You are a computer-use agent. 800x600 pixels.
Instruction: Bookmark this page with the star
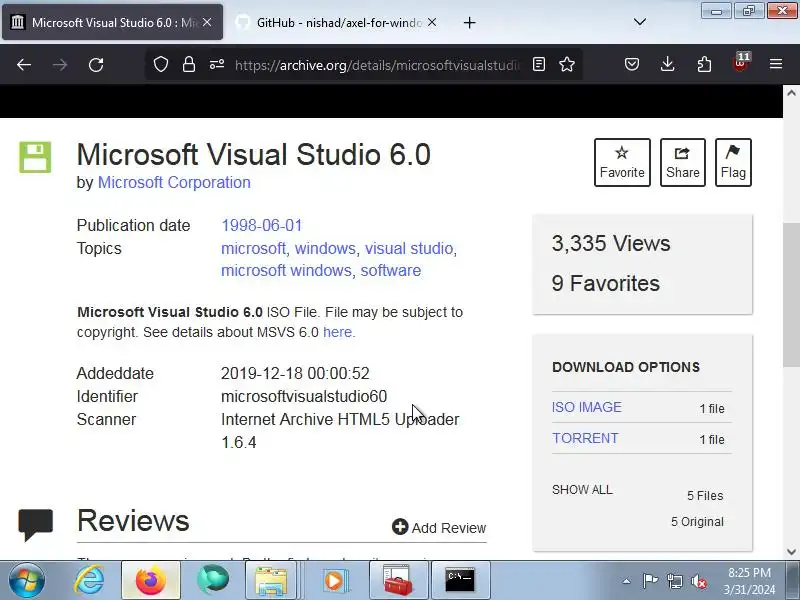pyautogui.click(x=567, y=64)
